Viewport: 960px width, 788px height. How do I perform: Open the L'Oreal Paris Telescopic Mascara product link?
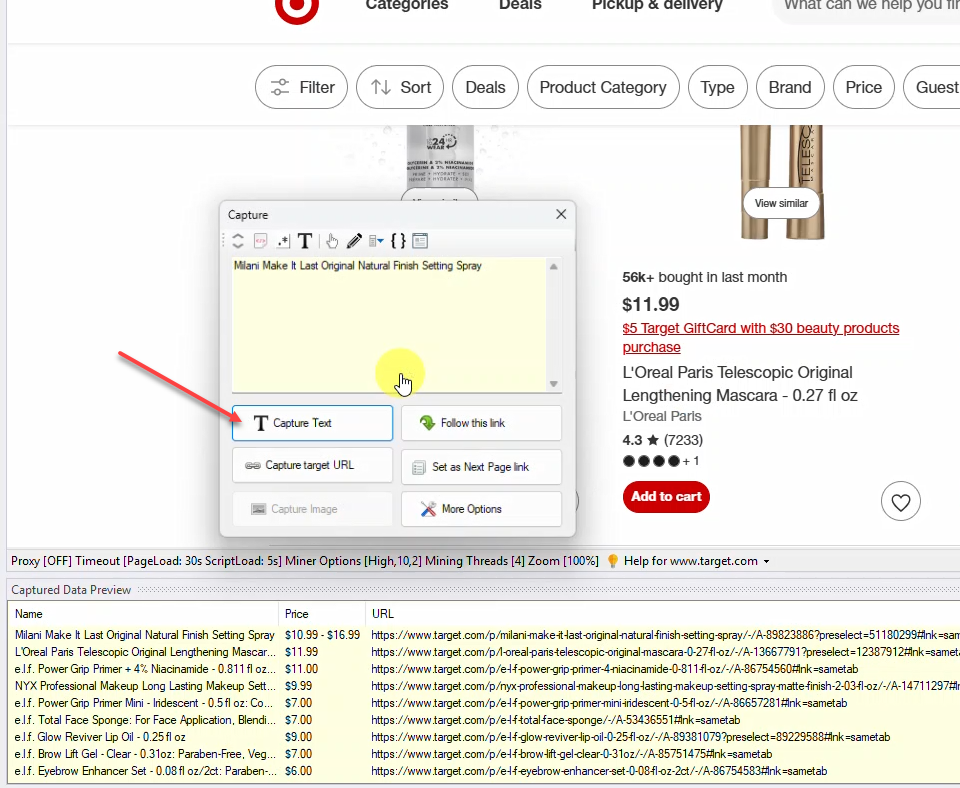[740, 384]
